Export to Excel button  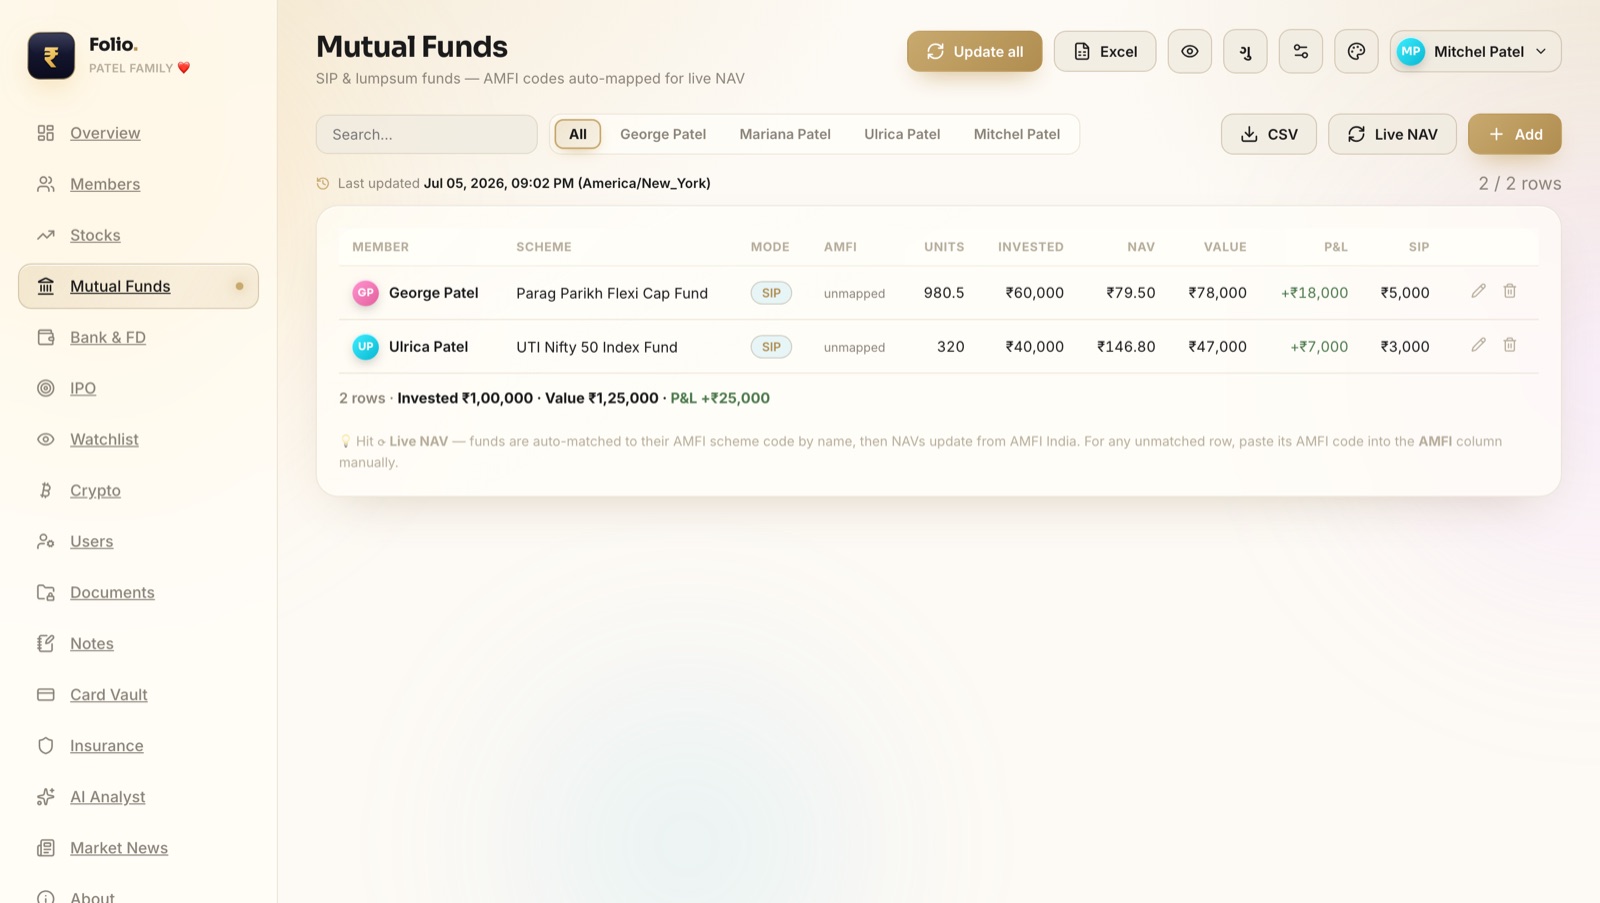pos(1105,51)
